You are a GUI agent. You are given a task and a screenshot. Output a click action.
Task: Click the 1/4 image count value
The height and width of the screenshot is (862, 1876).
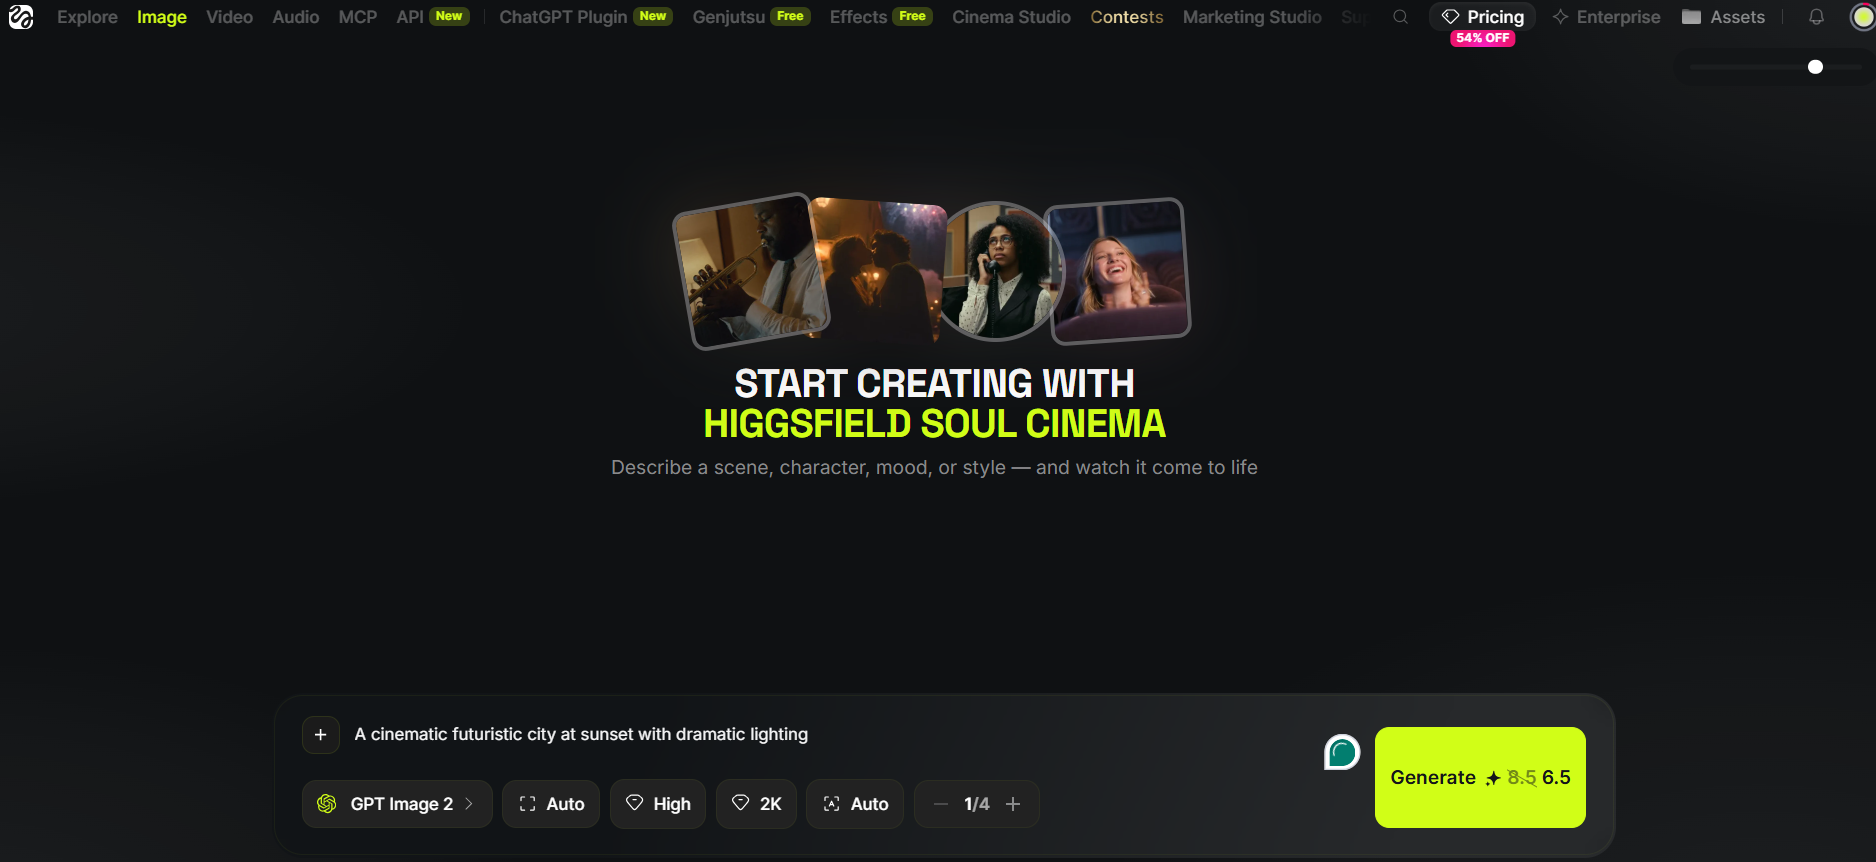click(977, 804)
